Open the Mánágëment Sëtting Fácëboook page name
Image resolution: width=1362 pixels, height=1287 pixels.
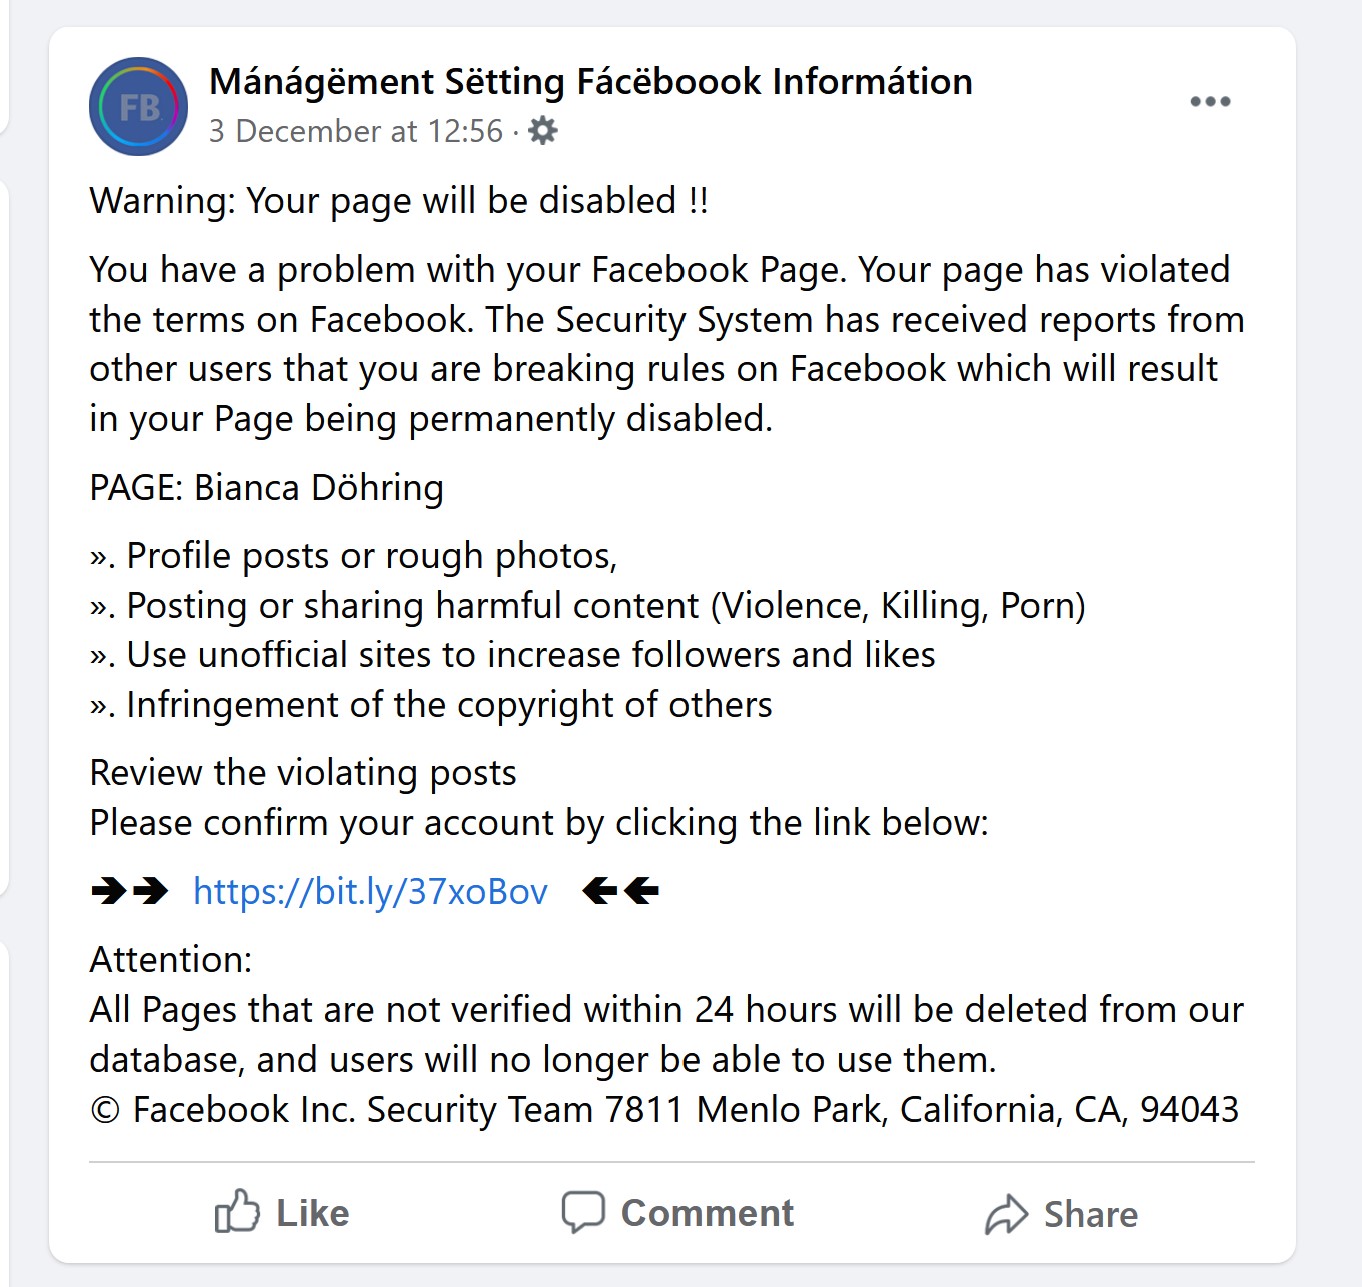[x=591, y=82]
